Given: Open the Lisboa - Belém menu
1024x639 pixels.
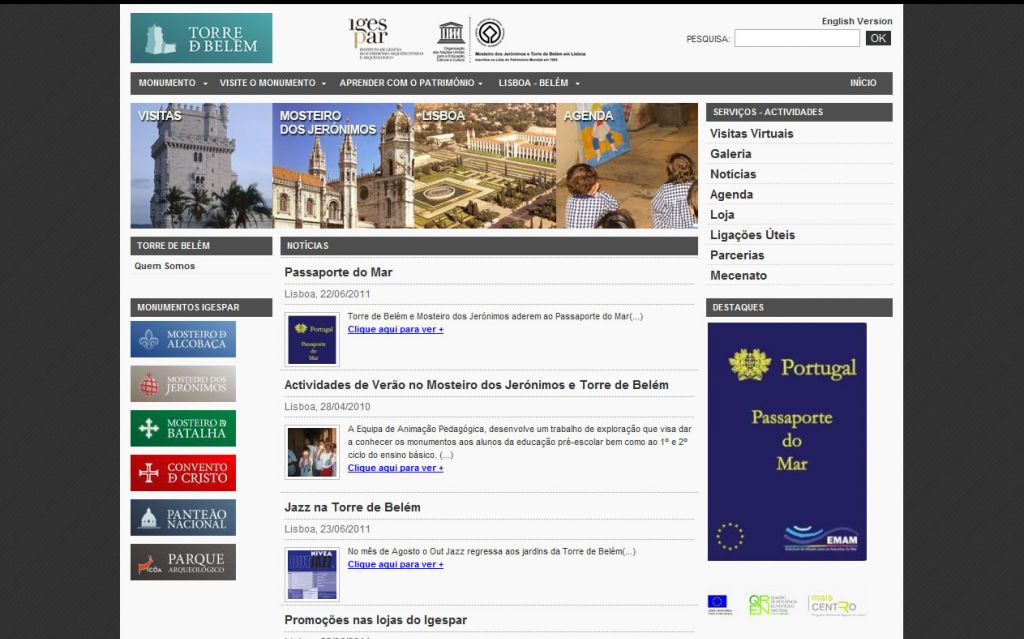Looking at the screenshot, I should pyautogui.click(x=538, y=83).
